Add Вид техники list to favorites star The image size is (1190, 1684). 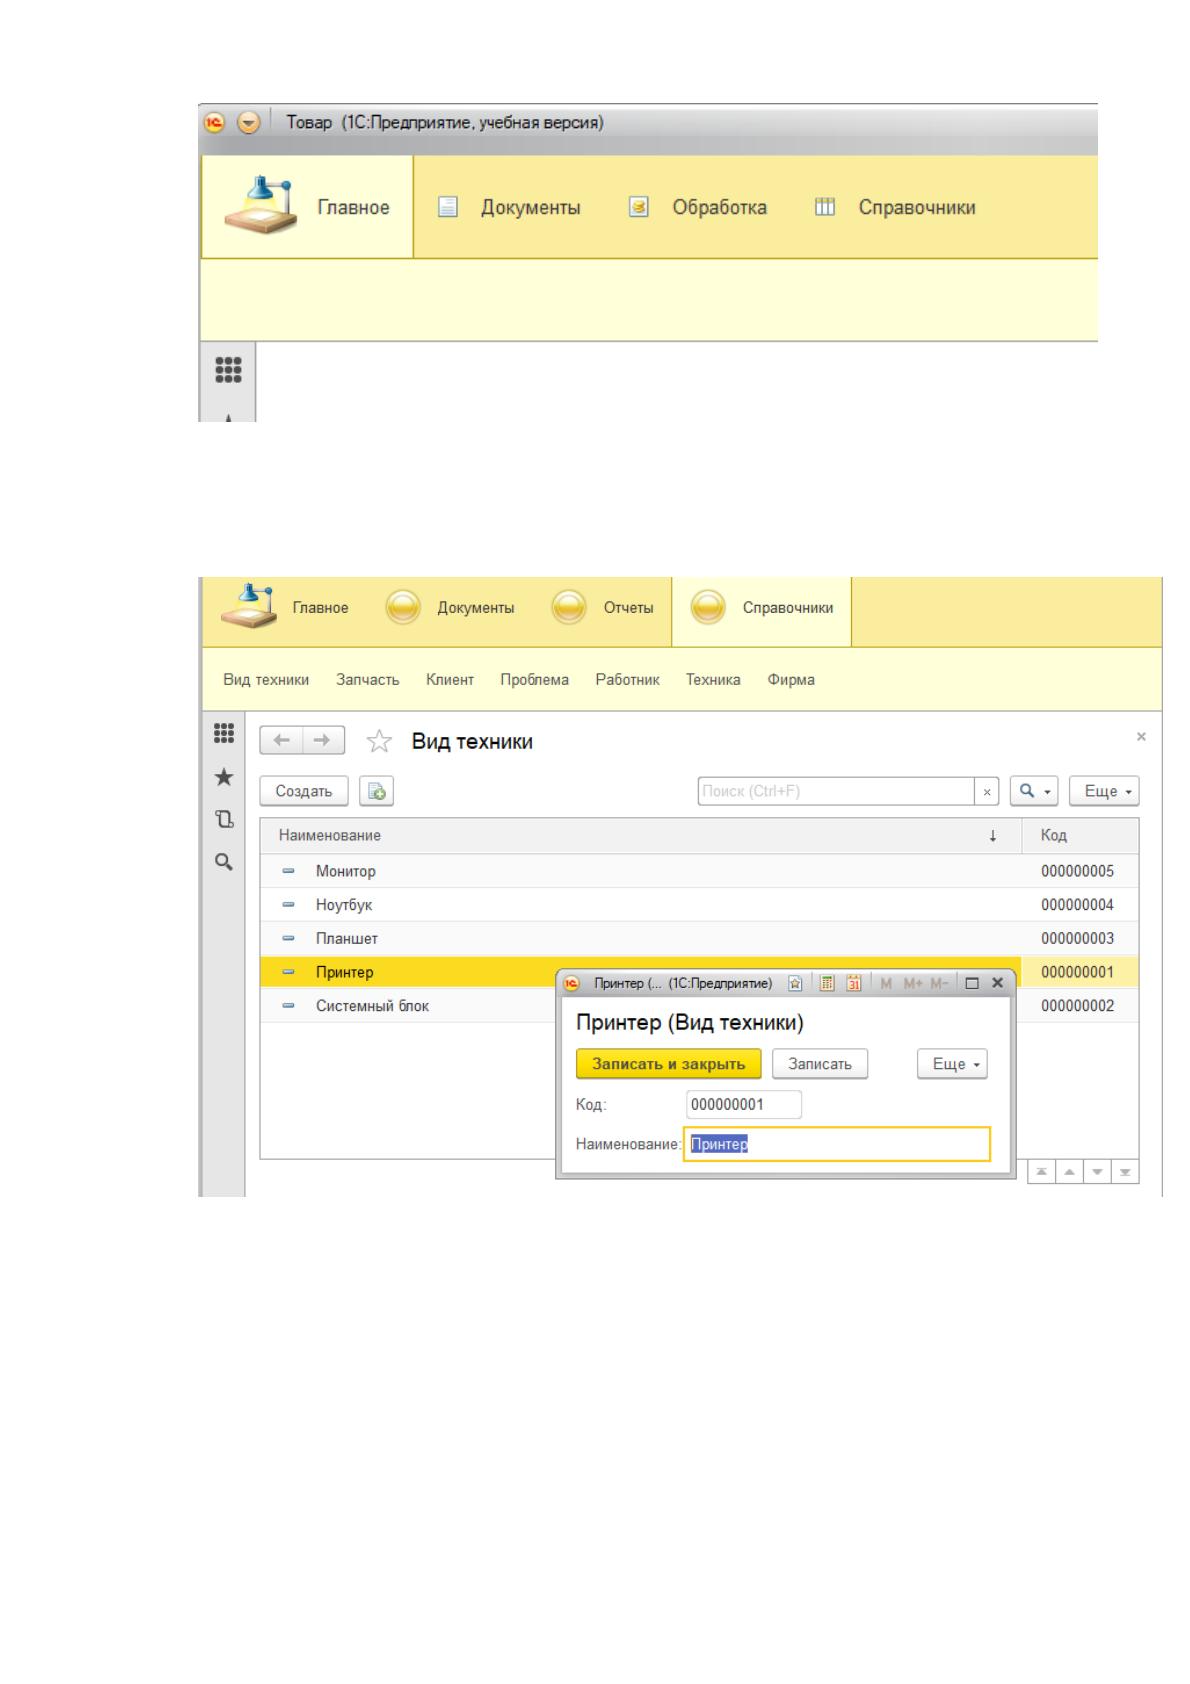[379, 741]
